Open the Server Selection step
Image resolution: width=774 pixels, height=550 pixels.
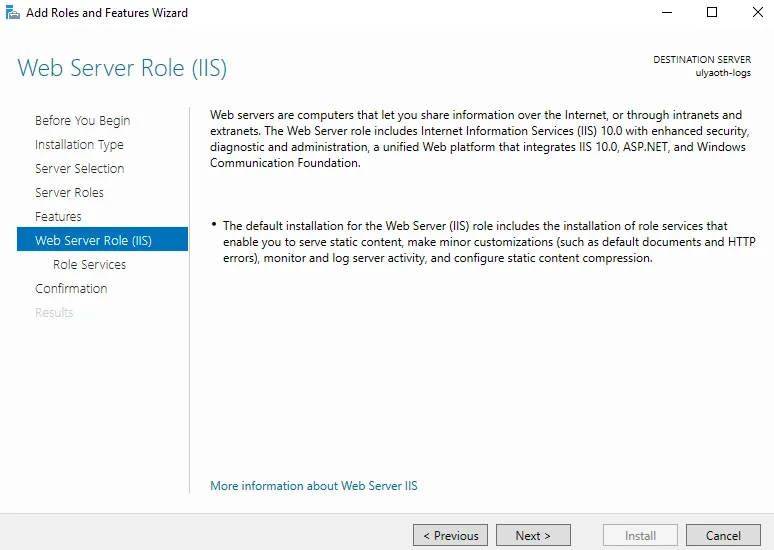(79, 169)
